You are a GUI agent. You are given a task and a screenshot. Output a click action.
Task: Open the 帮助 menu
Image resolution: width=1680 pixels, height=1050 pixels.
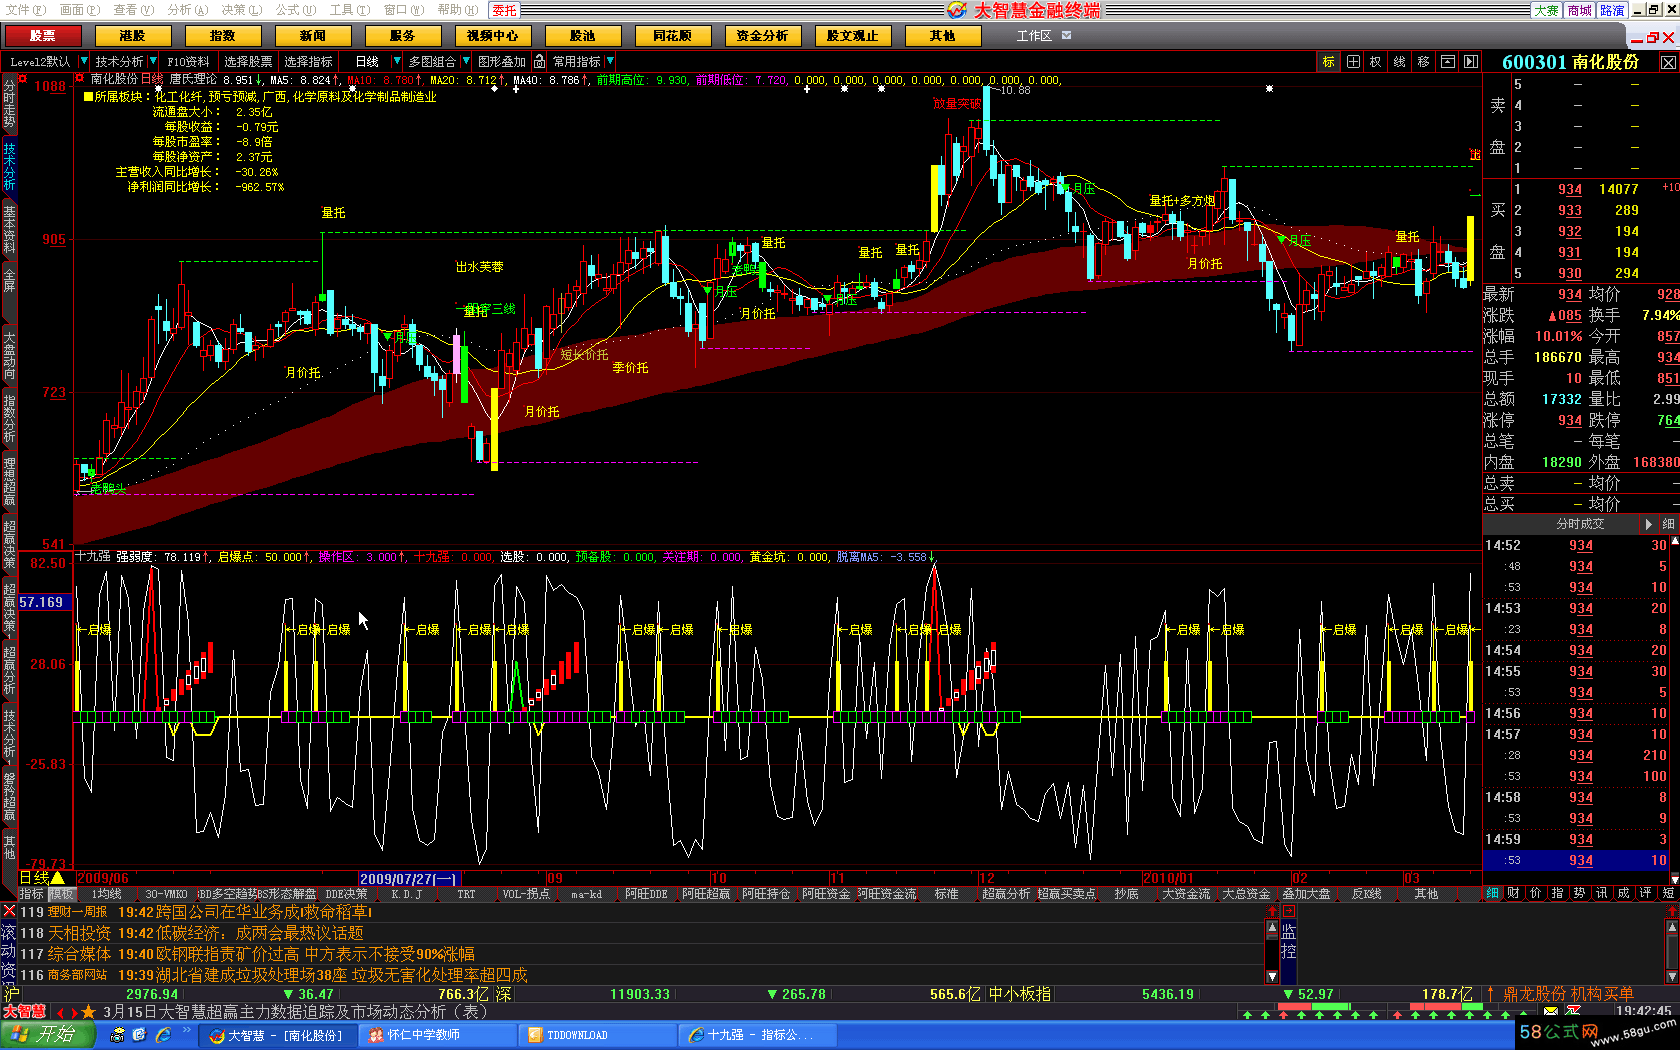(x=457, y=10)
